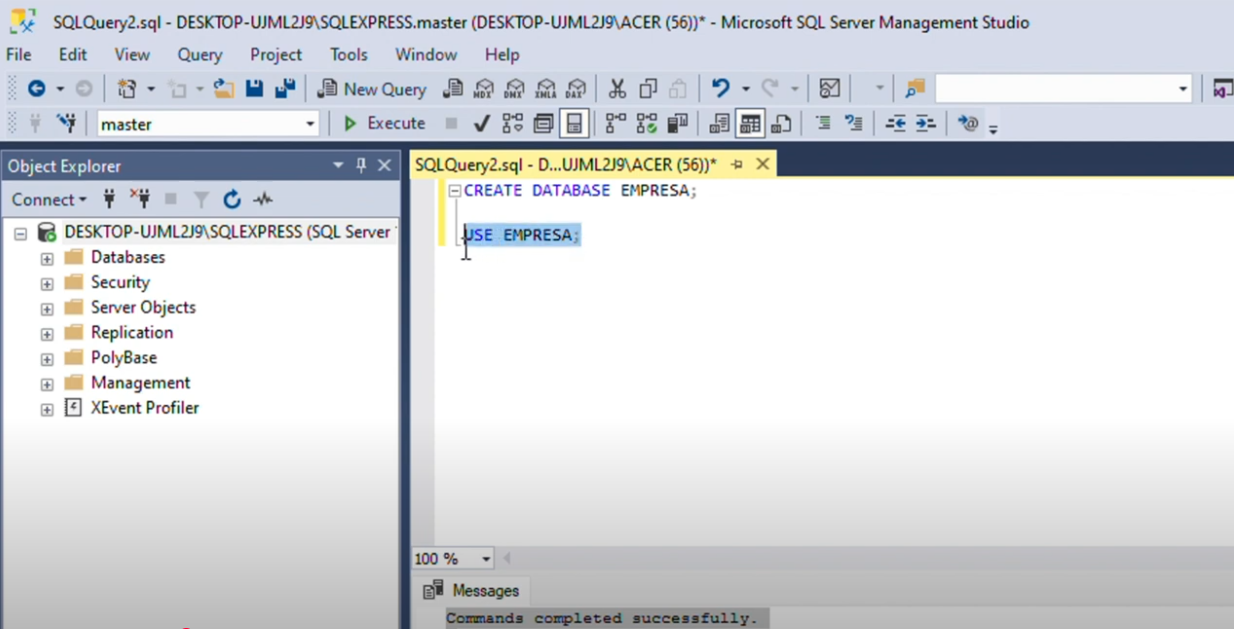Select Results to Grid mode
Viewport: 1234px width, 629px height.
tap(750, 124)
